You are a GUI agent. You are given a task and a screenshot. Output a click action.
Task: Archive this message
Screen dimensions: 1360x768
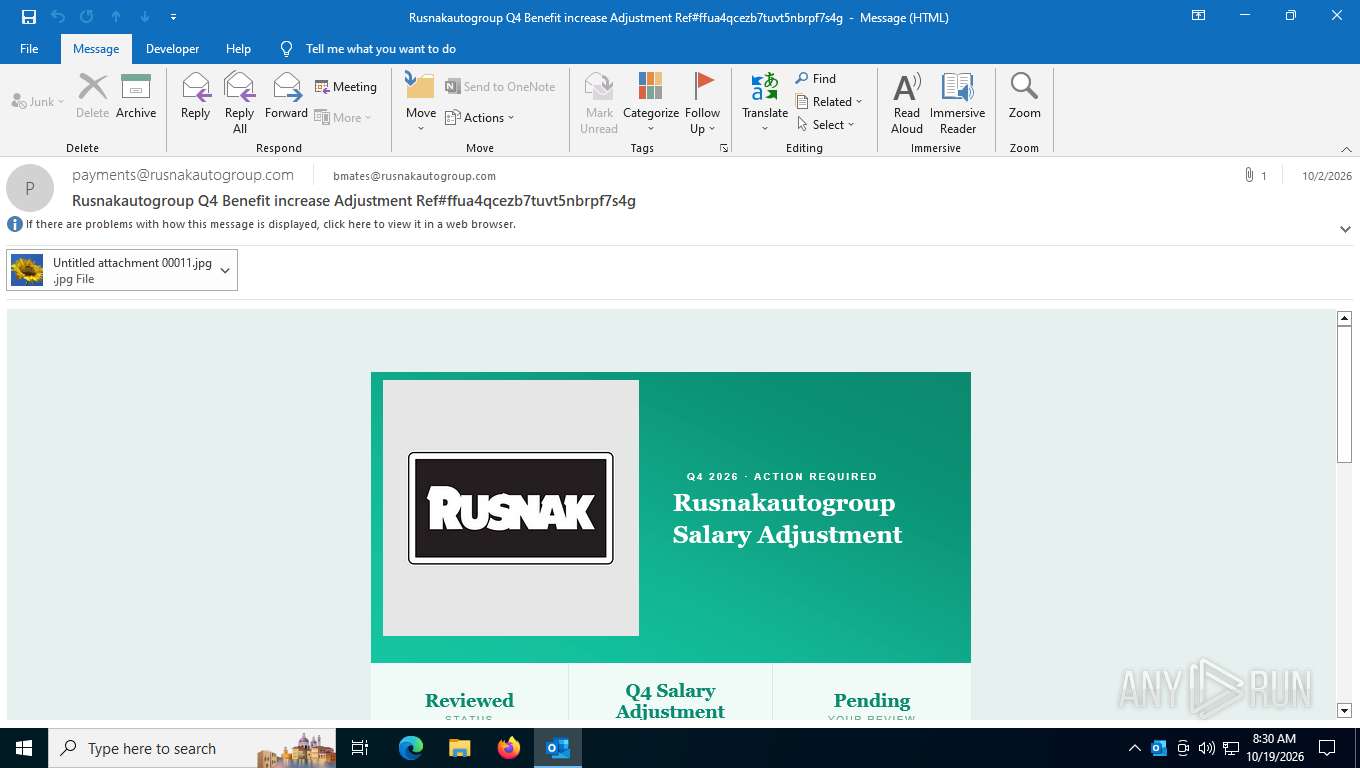click(136, 97)
